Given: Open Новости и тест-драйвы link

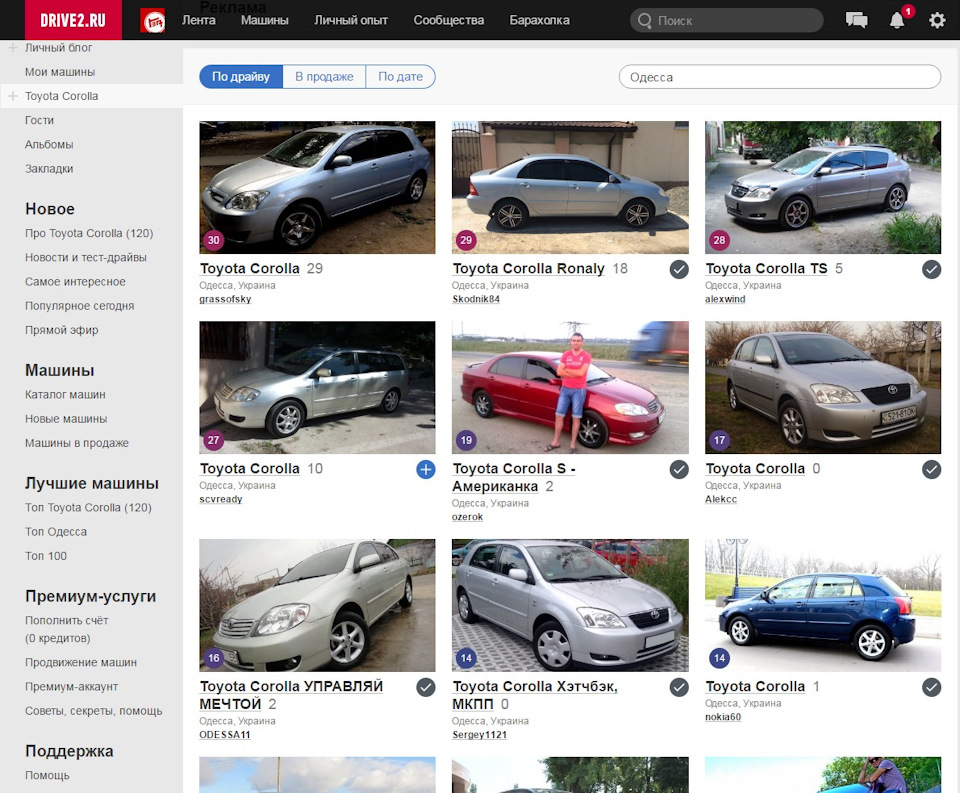Looking at the screenshot, I should [86, 257].
